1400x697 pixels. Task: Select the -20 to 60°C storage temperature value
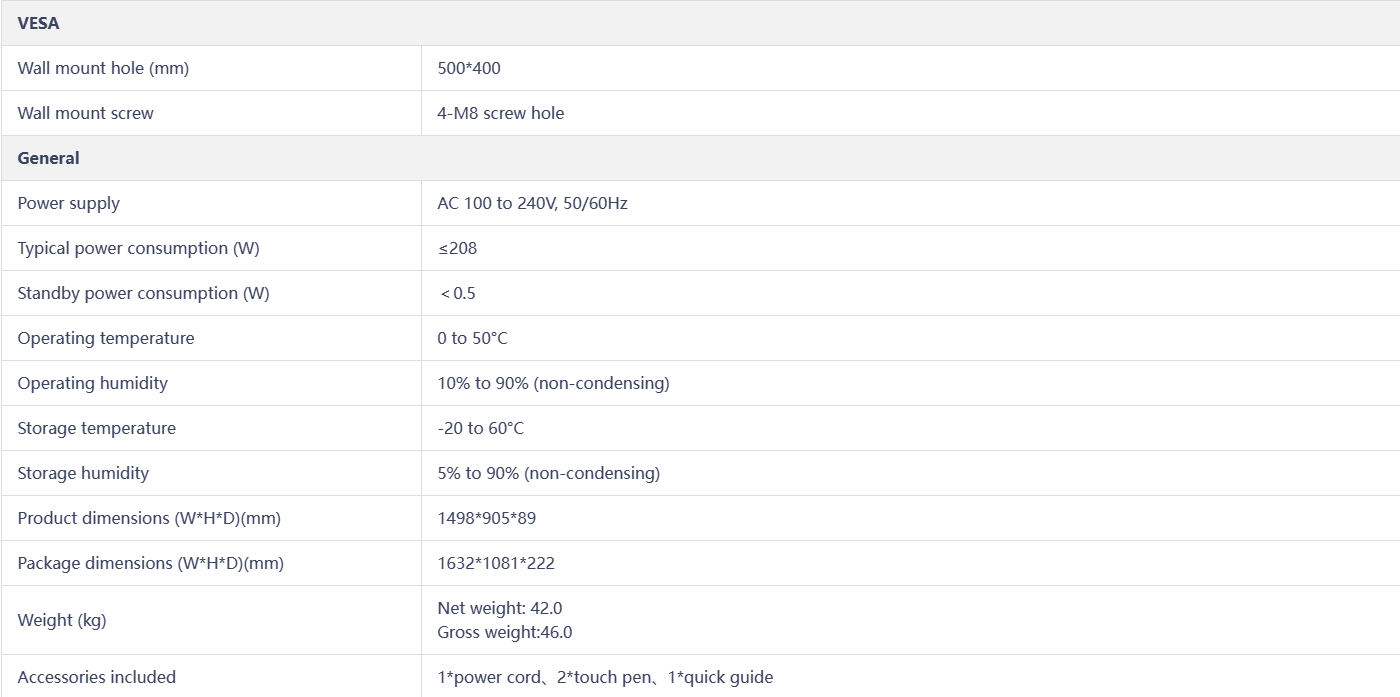click(x=480, y=428)
